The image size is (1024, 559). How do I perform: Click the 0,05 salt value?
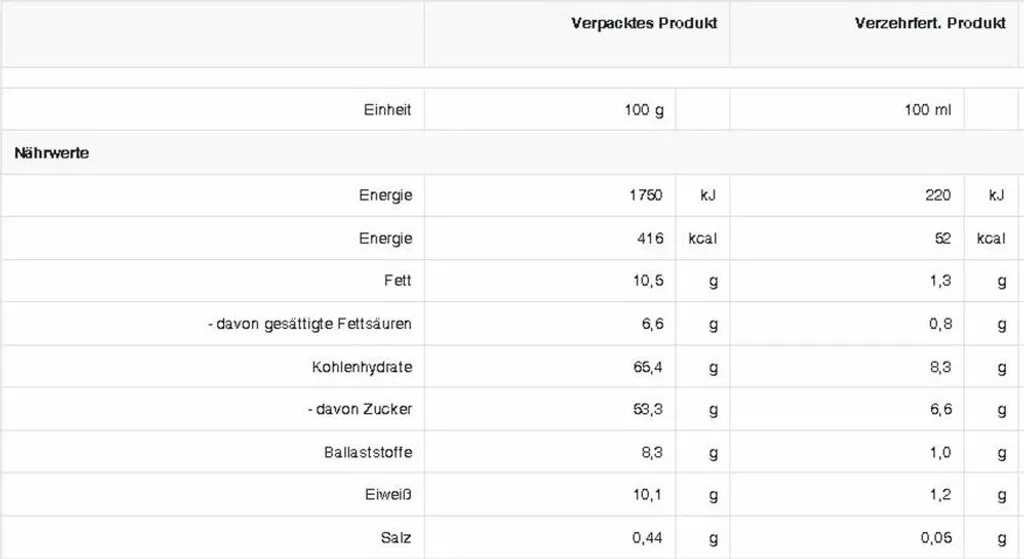[x=936, y=538]
